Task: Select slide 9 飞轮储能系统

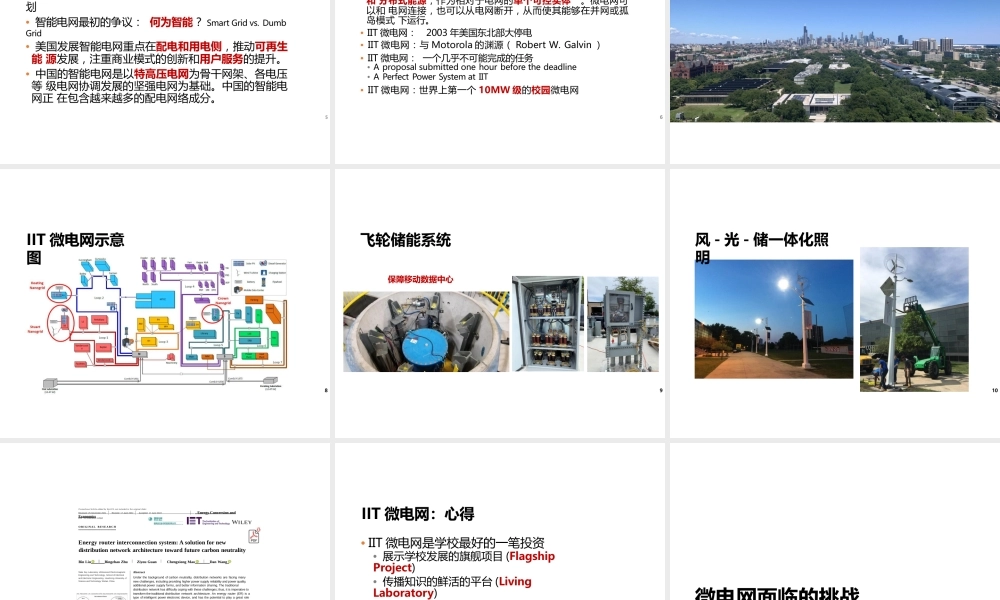Action: 500,304
